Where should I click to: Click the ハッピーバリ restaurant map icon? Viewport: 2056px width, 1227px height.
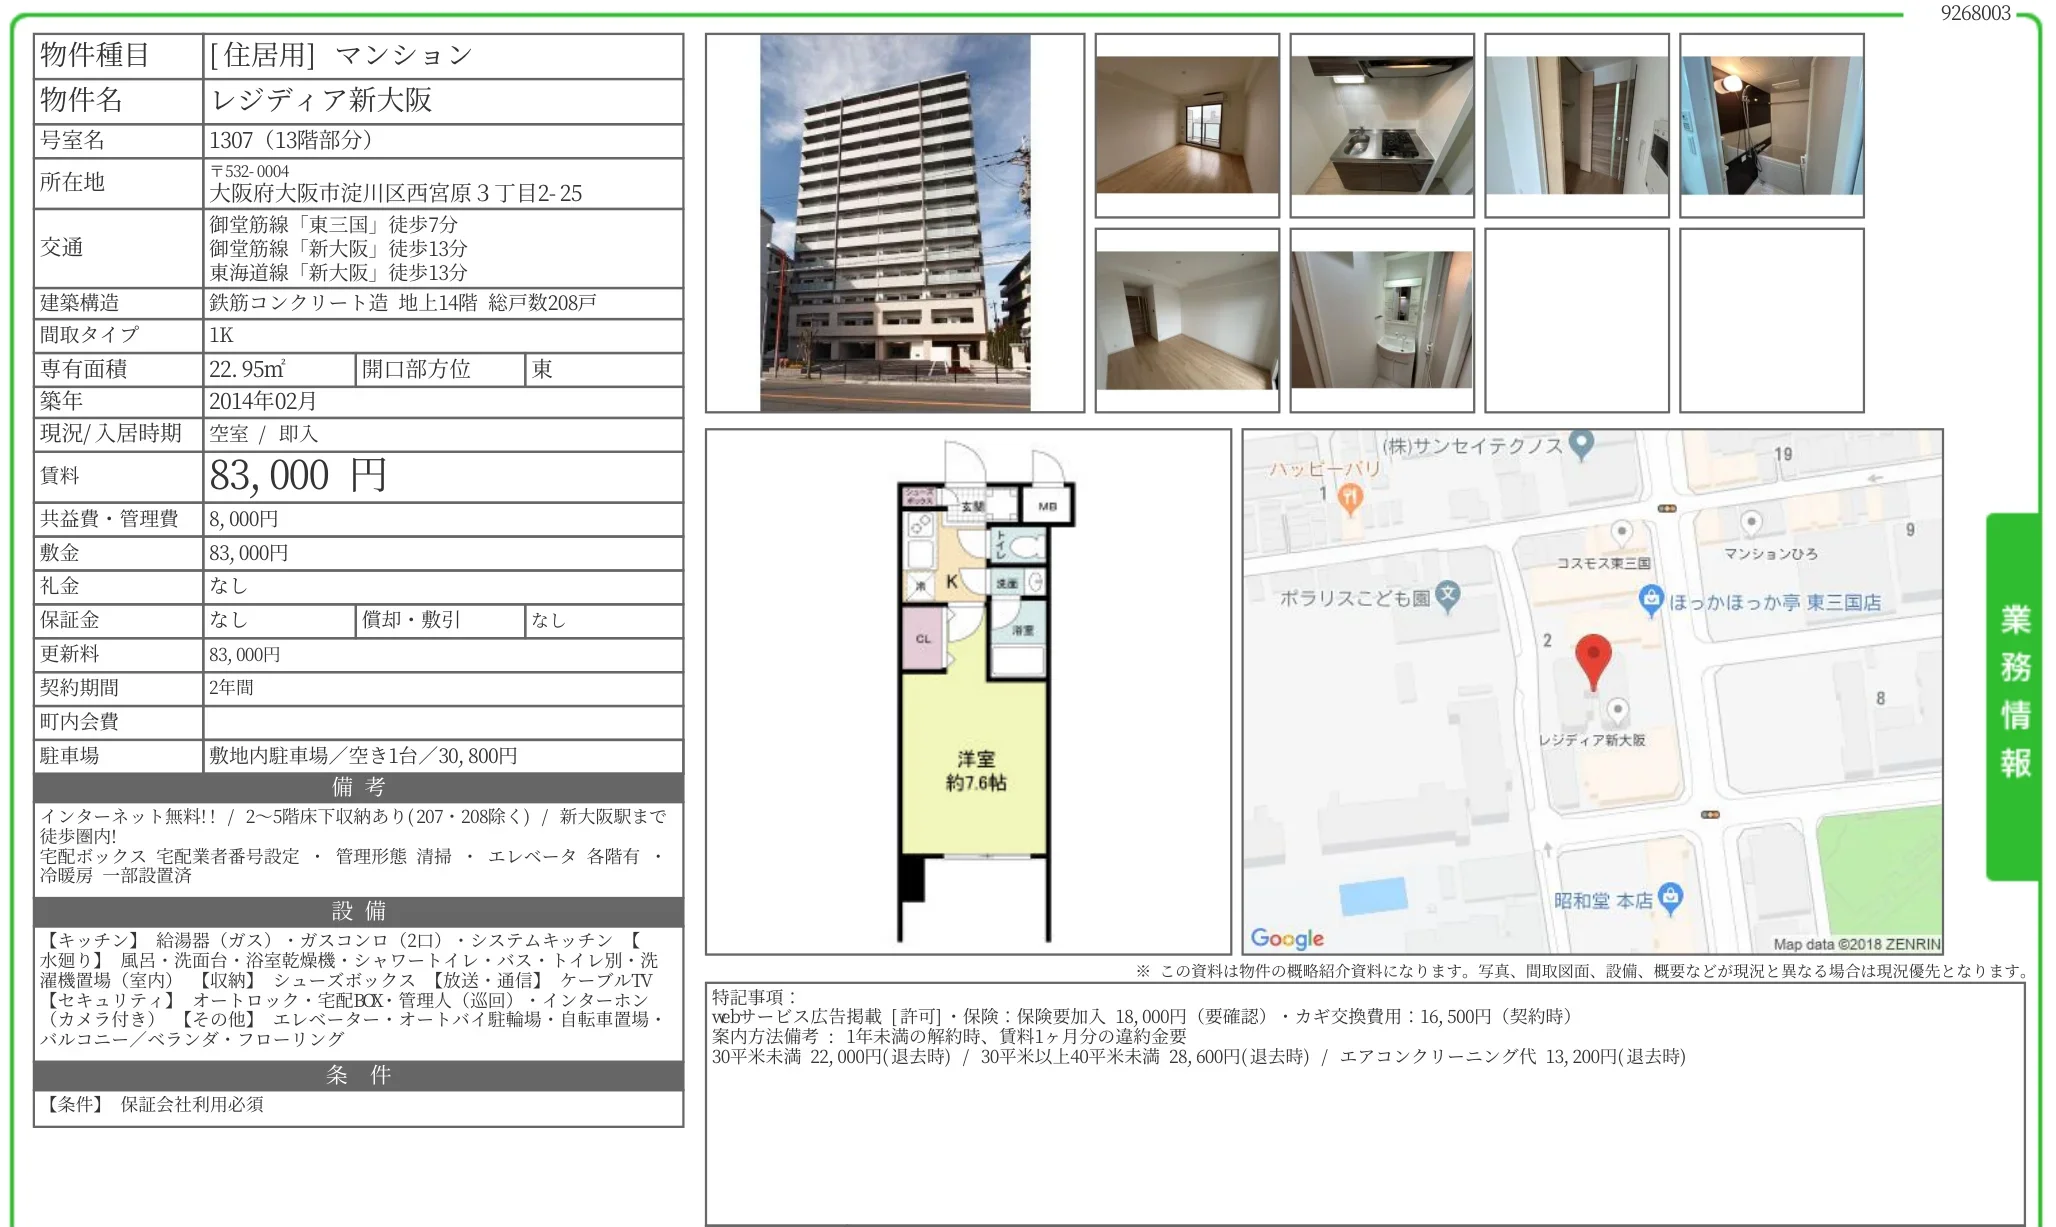(1350, 497)
